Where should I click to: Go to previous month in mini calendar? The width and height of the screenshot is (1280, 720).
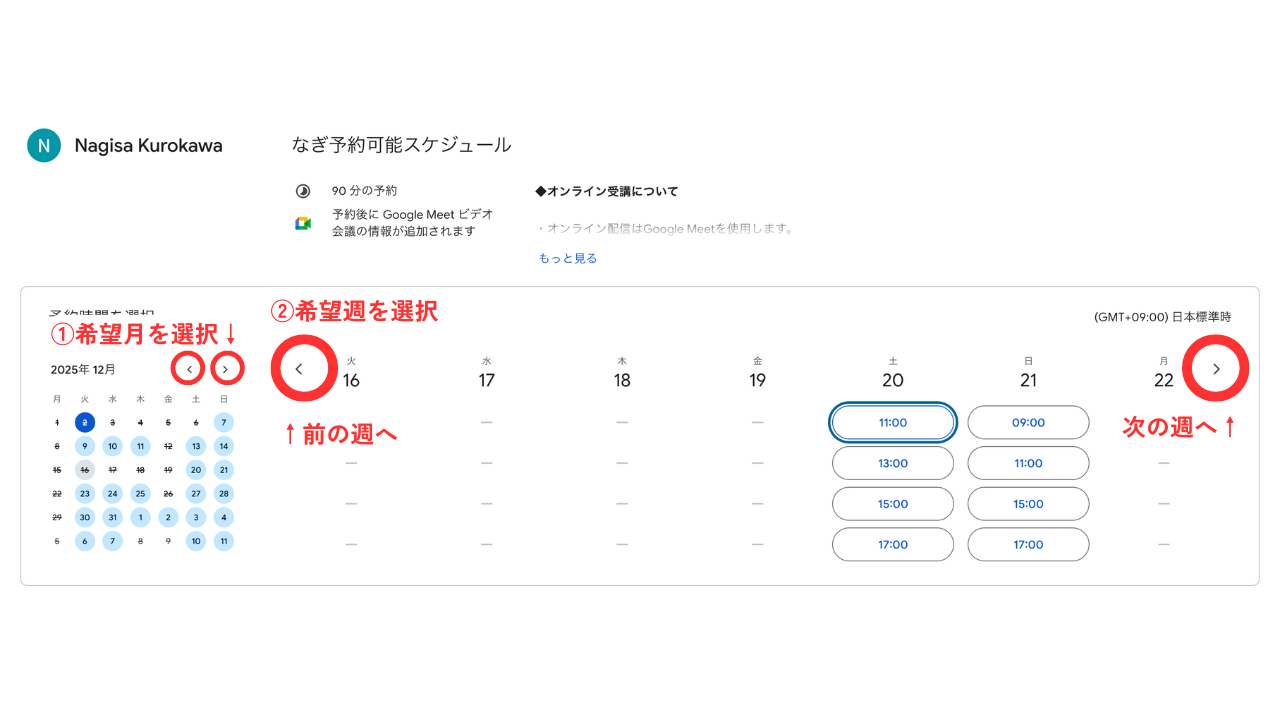coord(189,369)
